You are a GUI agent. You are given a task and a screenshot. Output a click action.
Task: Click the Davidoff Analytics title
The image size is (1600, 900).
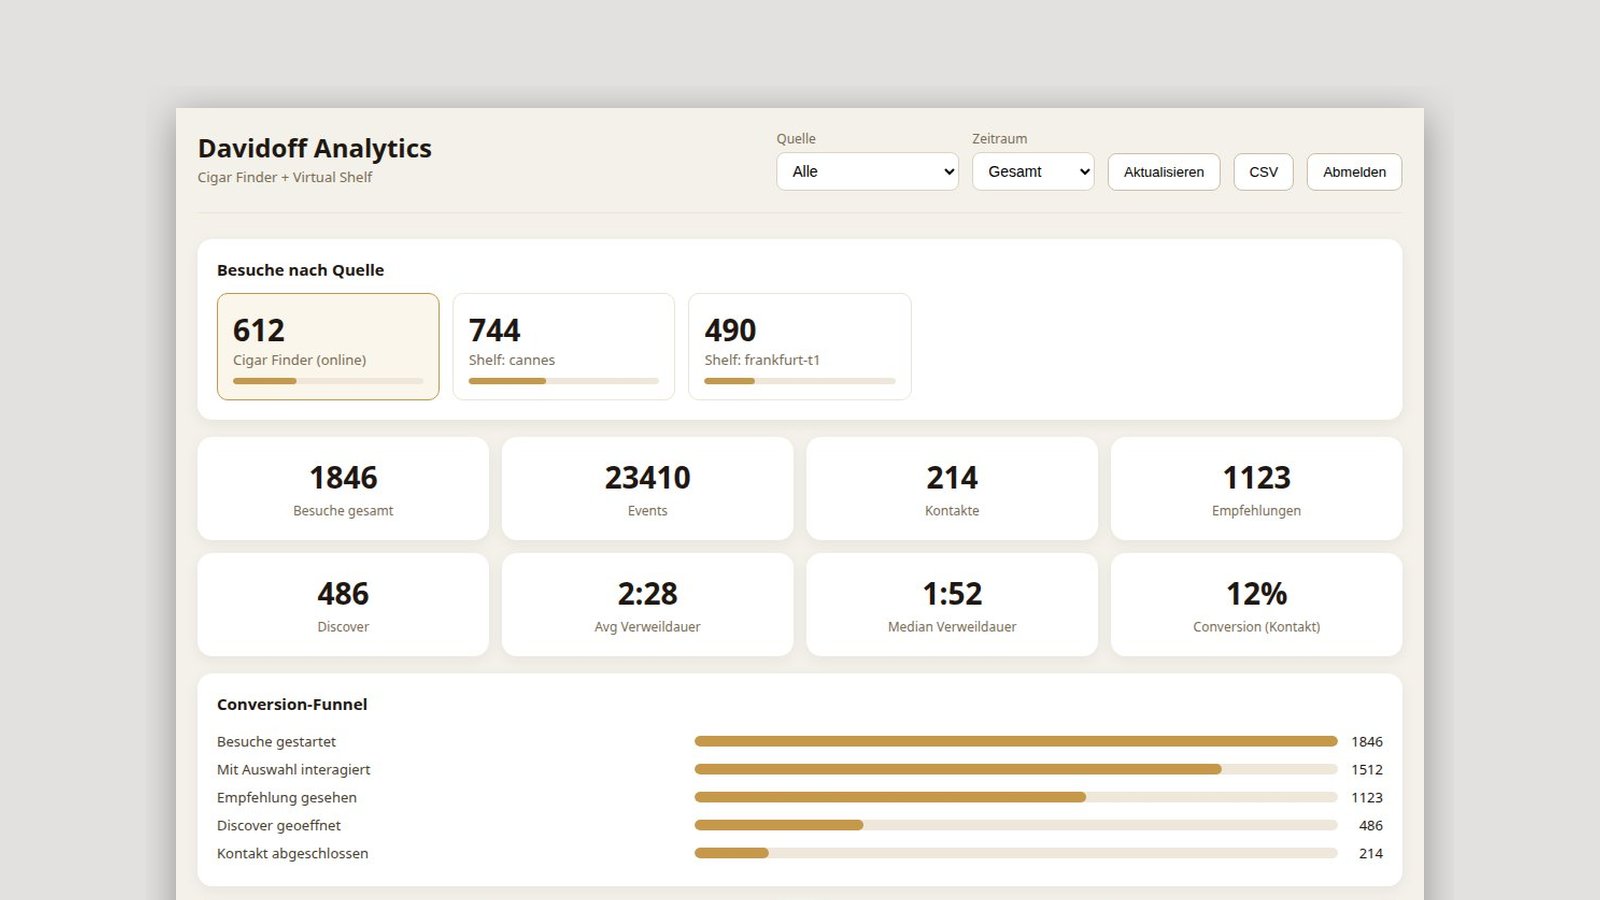click(x=315, y=148)
